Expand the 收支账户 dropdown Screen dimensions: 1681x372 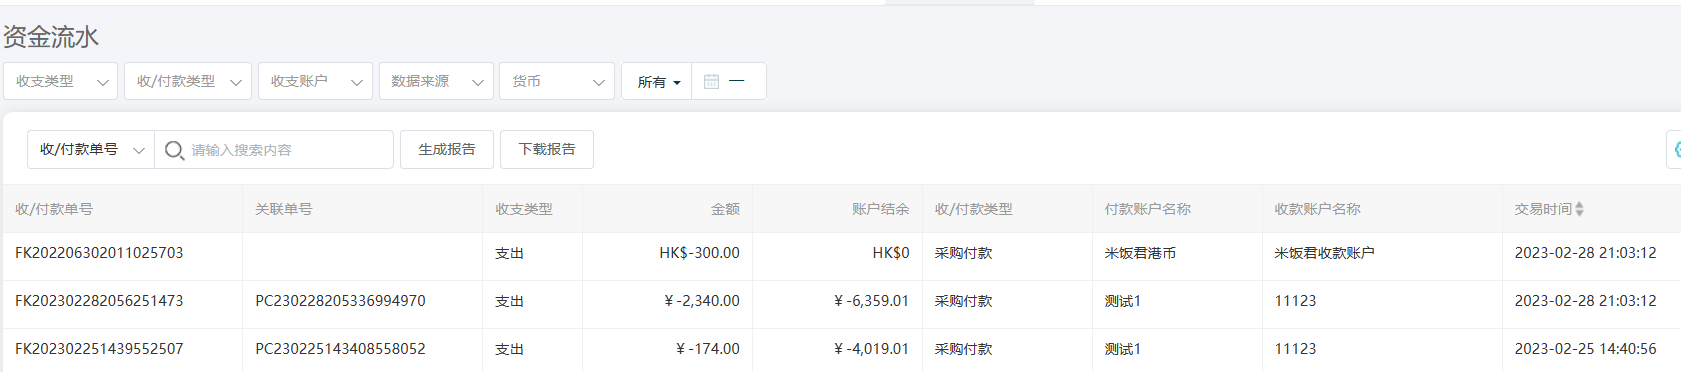315,81
